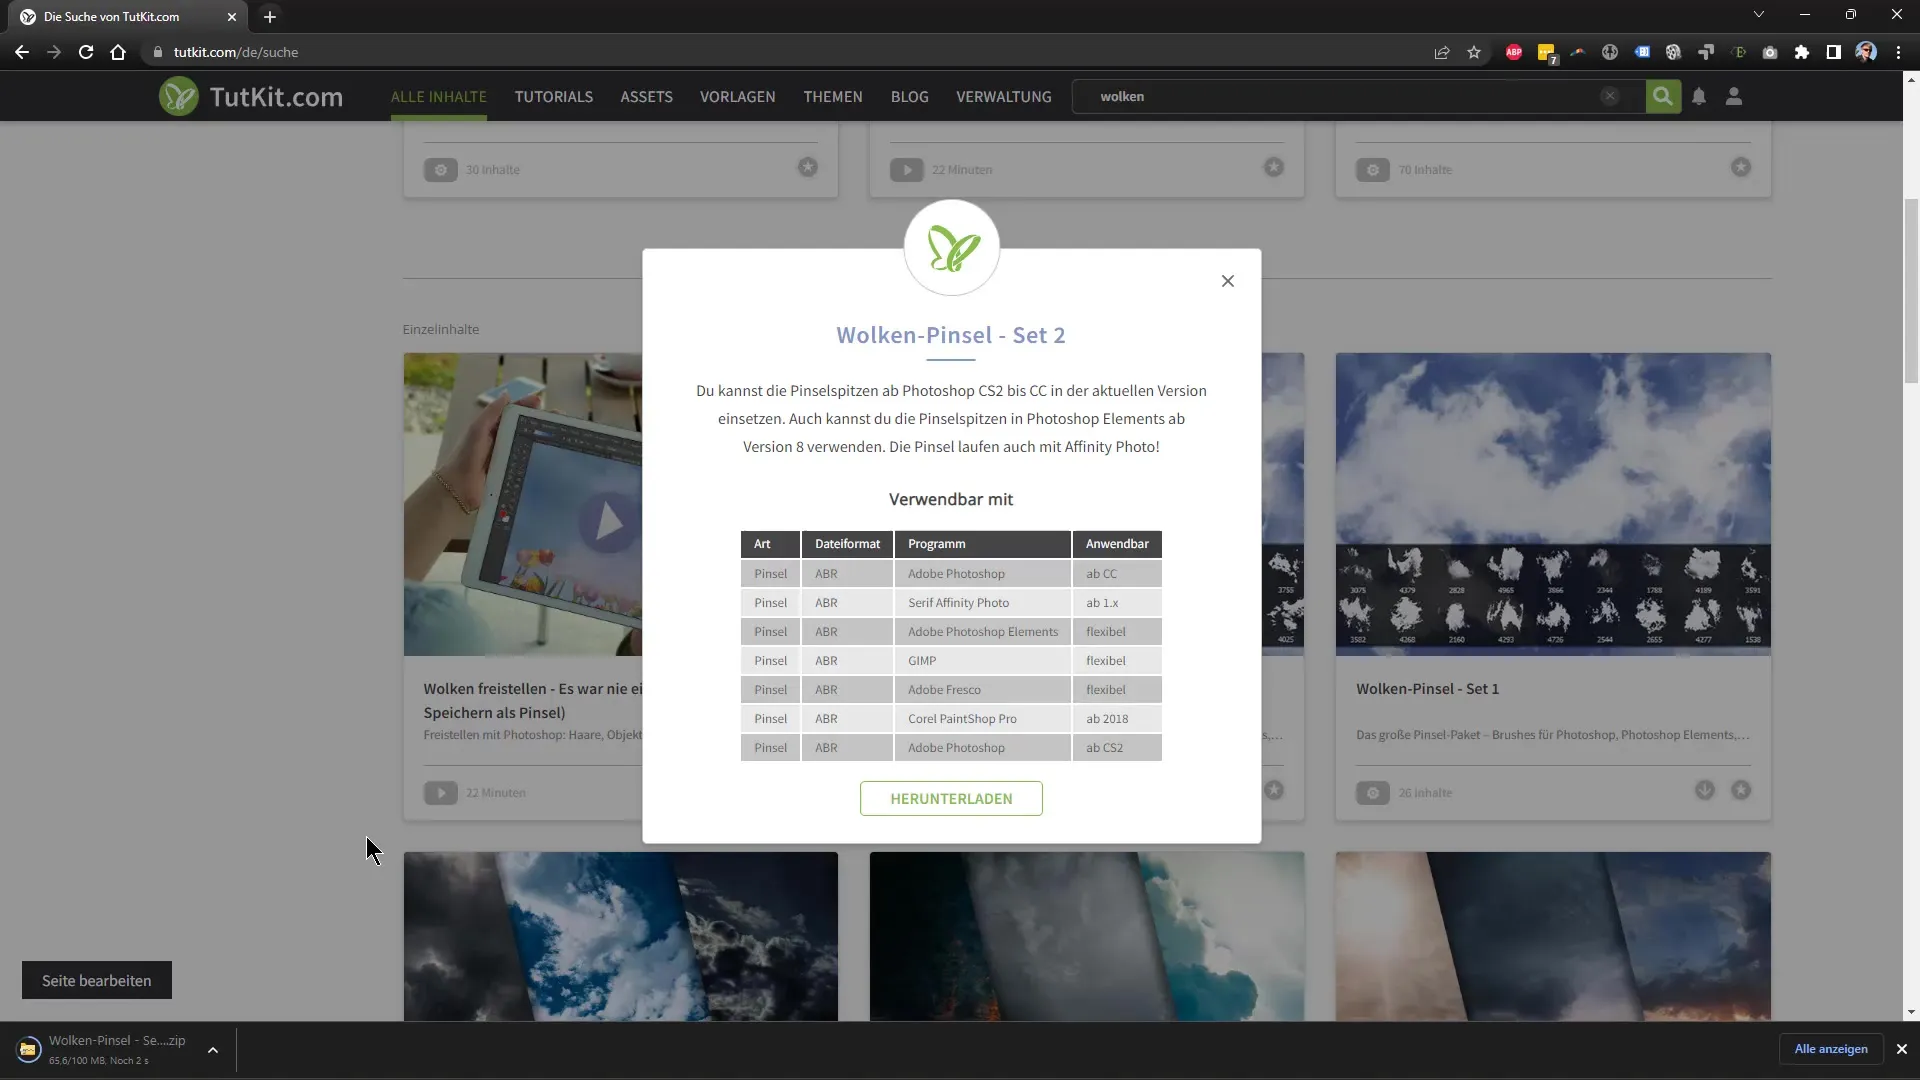Close the 'Die Suche von TutKit.com' tab

point(232,17)
